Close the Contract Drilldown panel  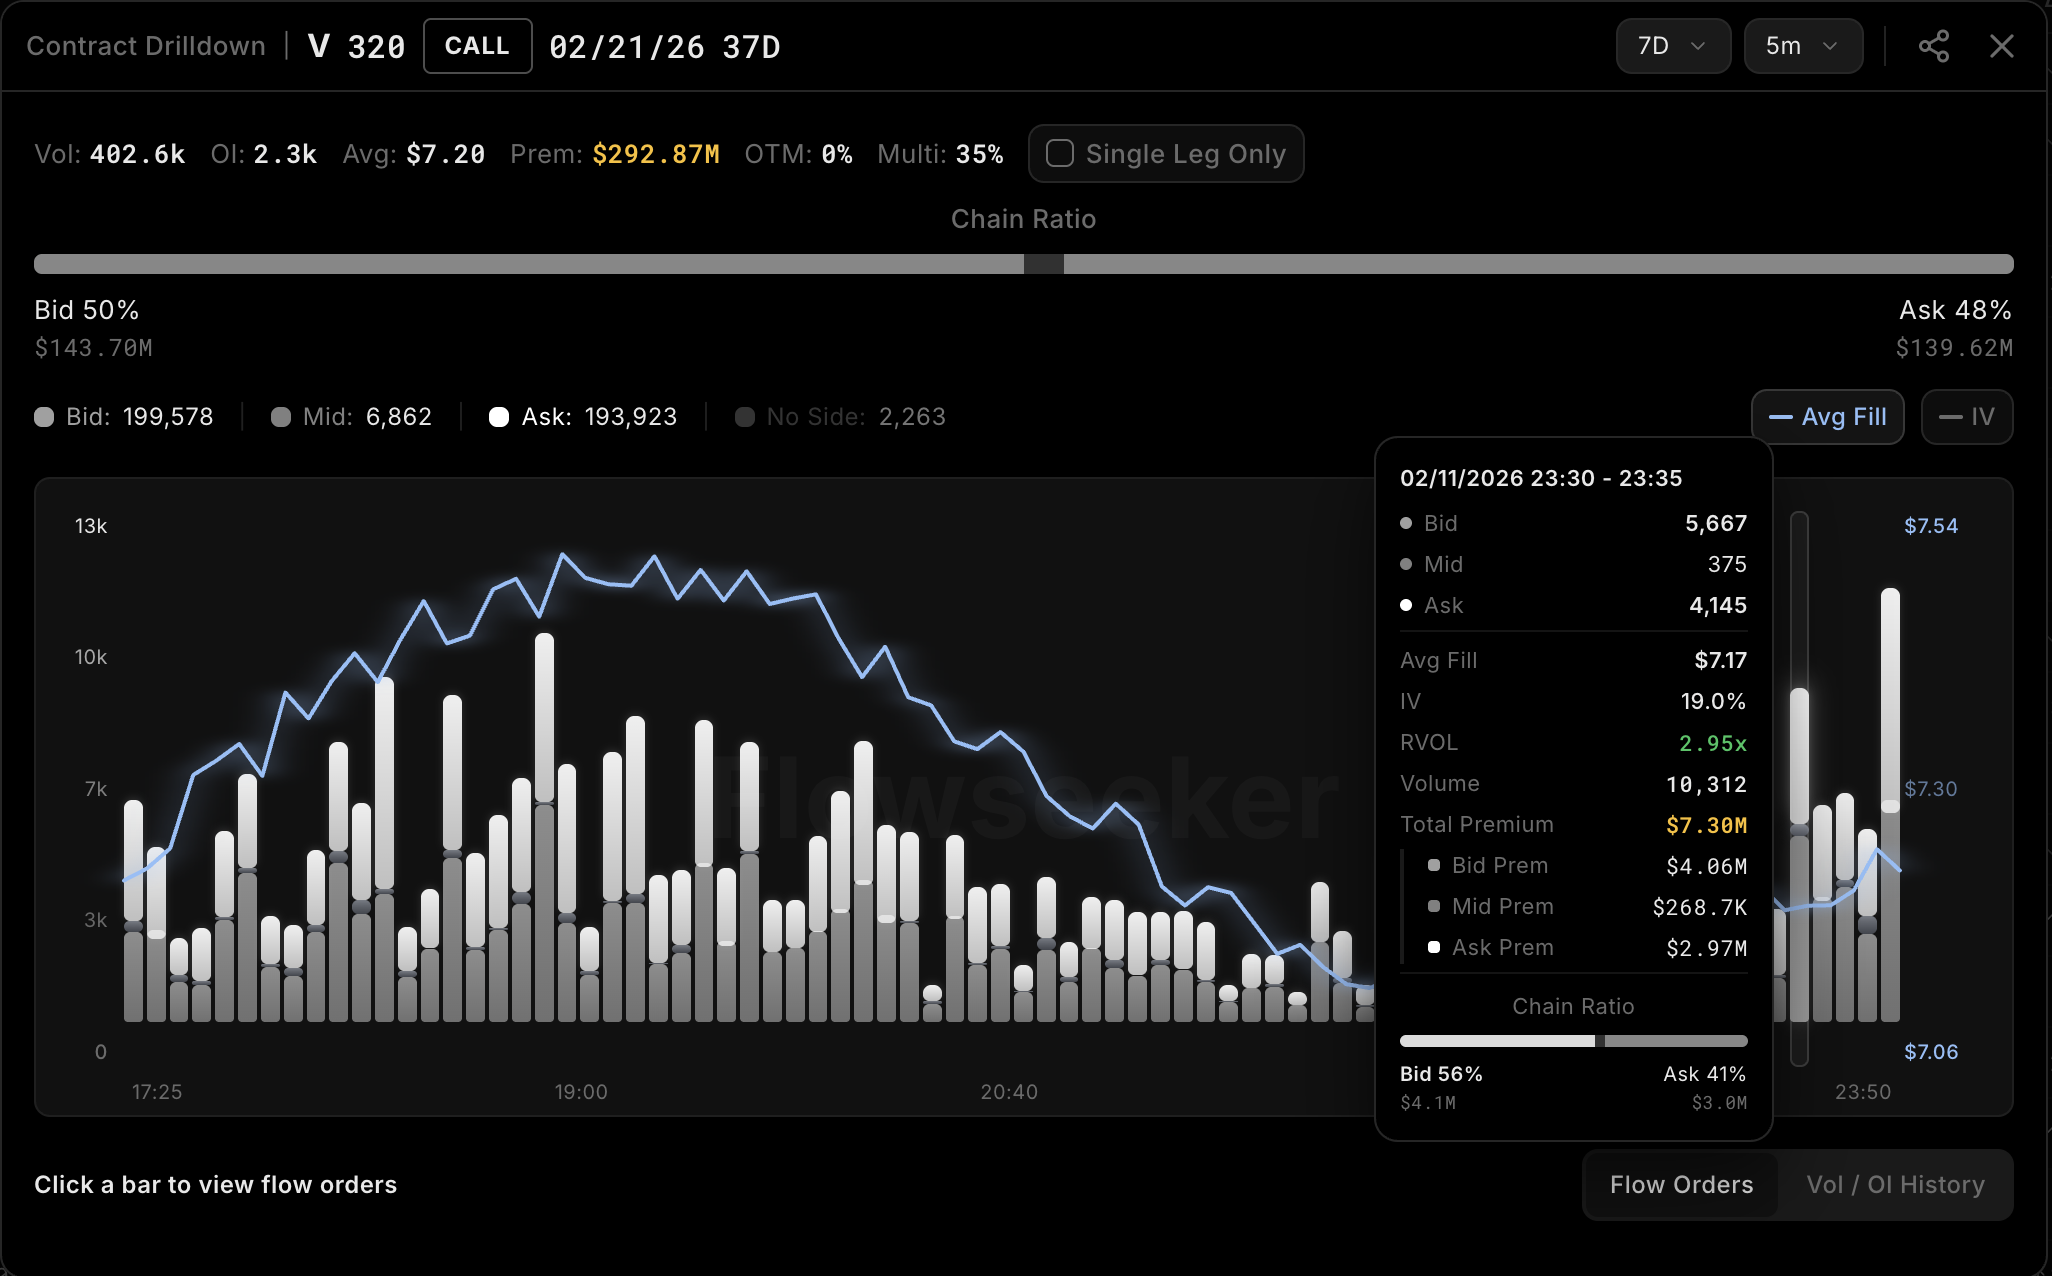coord(2001,46)
